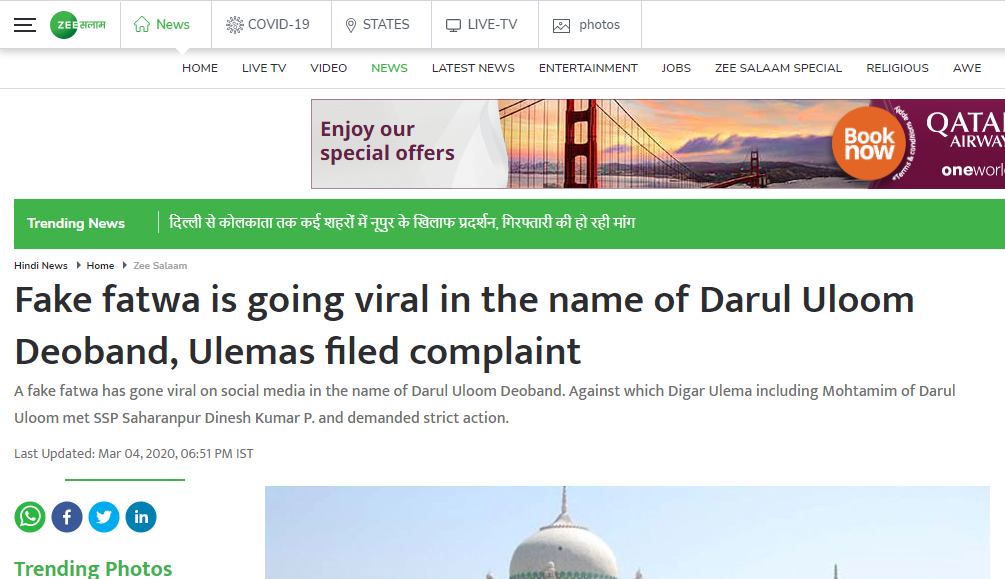Open the hamburger menu icon
Image resolution: width=1005 pixels, height=579 pixels.
pyautogui.click(x=25, y=25)
